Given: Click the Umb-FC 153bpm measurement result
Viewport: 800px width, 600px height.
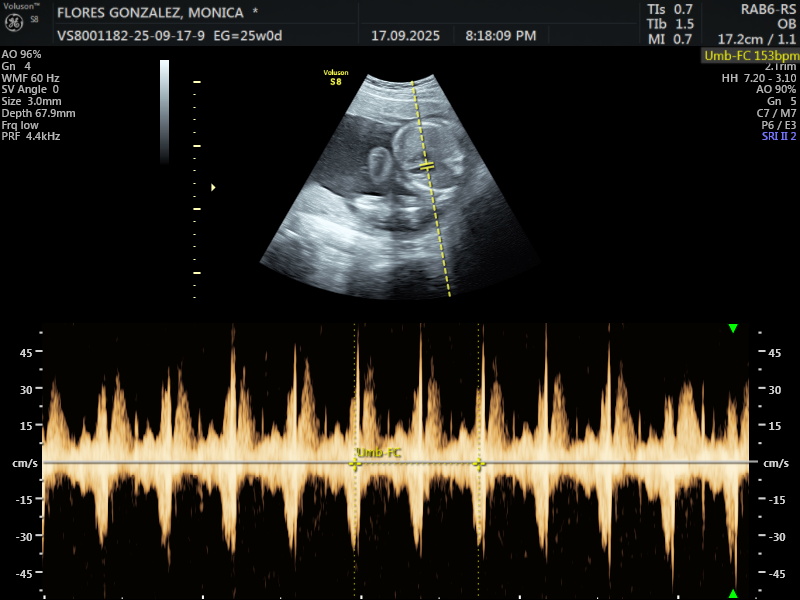Looking at the screenshot, I should coord(751,57).
